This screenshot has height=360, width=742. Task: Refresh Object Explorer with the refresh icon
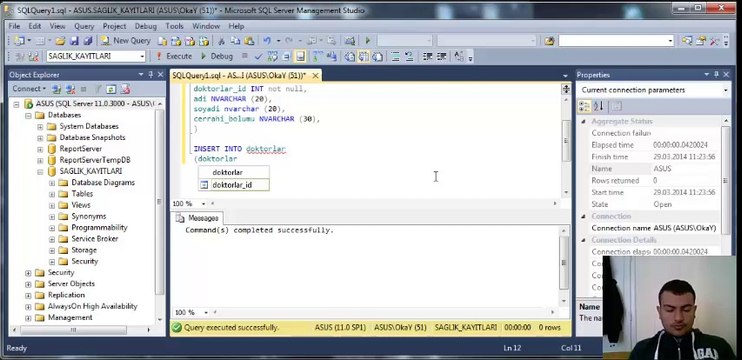tap(111, 89)
